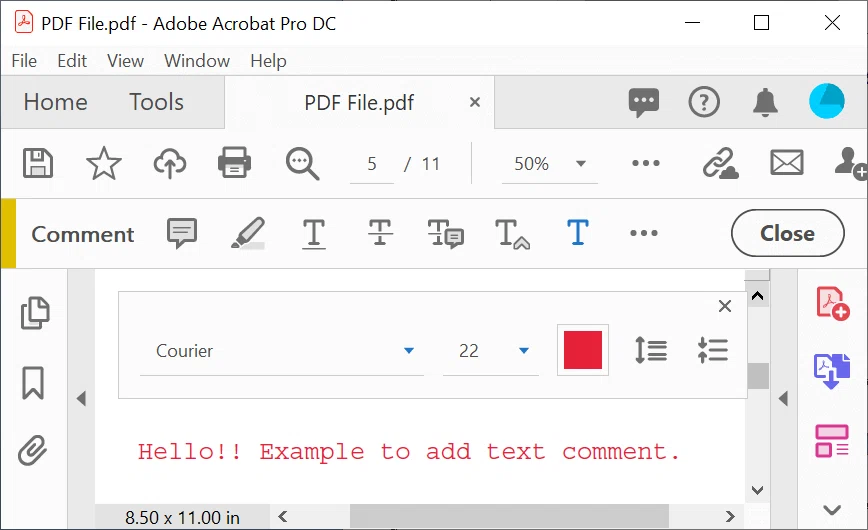
Task: Open the Help menu
Action: [x=268, y=60]
